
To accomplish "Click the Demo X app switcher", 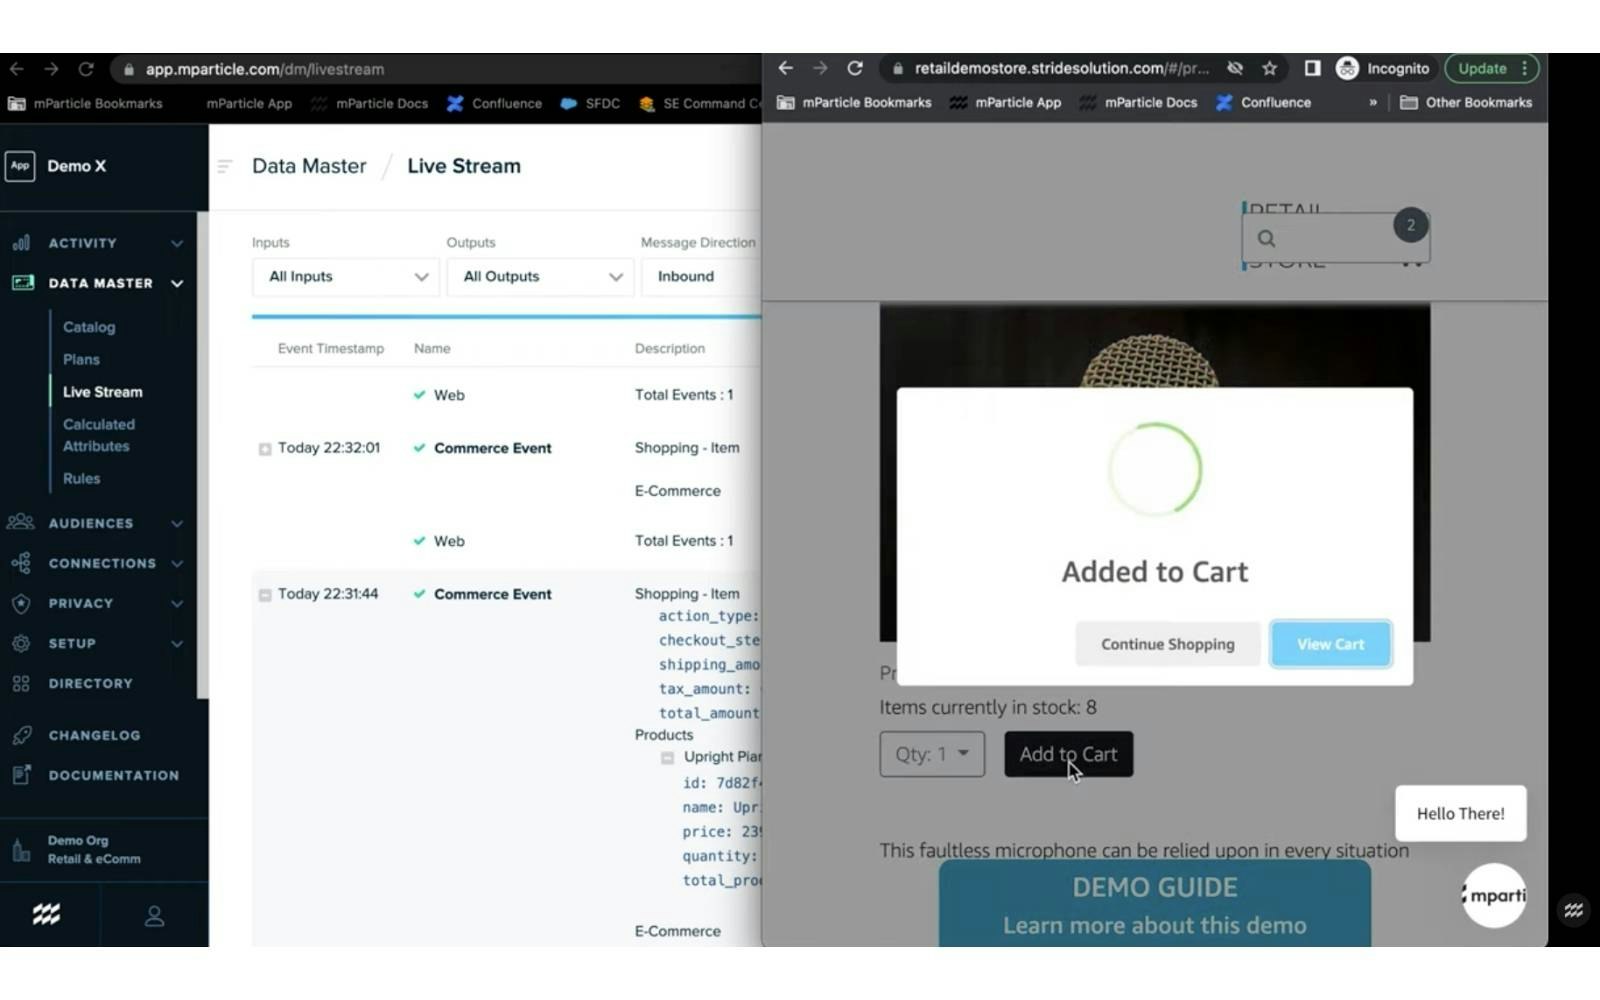I will coord(57,166).
